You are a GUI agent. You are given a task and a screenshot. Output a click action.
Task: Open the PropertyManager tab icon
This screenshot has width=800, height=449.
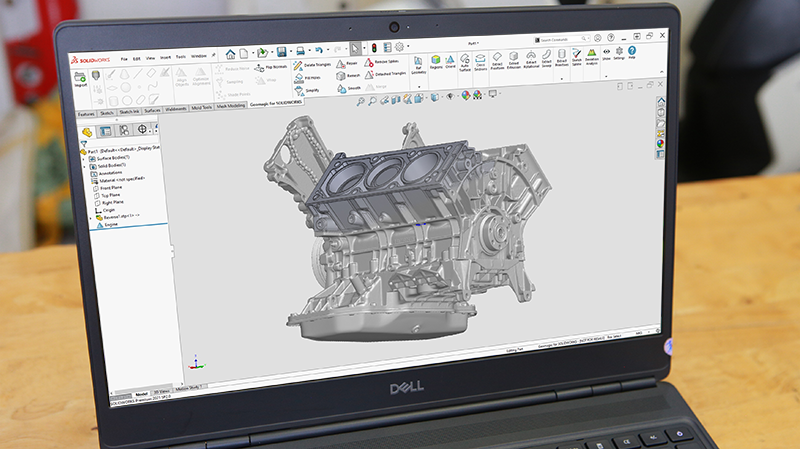click(106, 131)
